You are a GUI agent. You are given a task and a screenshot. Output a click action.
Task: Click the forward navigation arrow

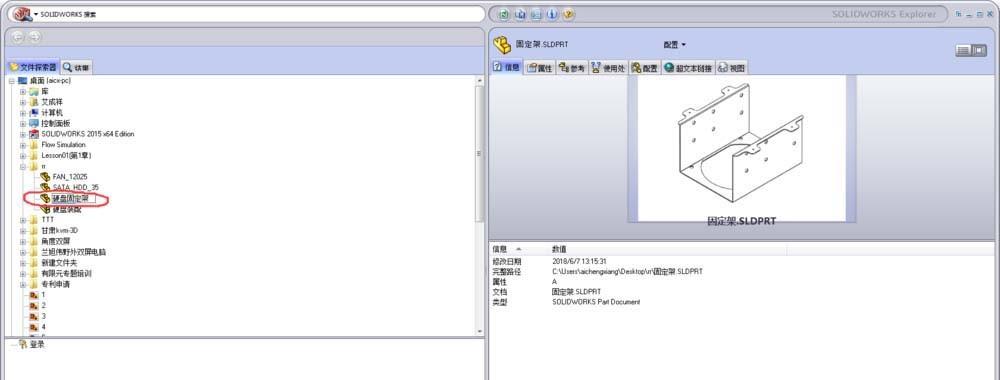click(34, 37)
